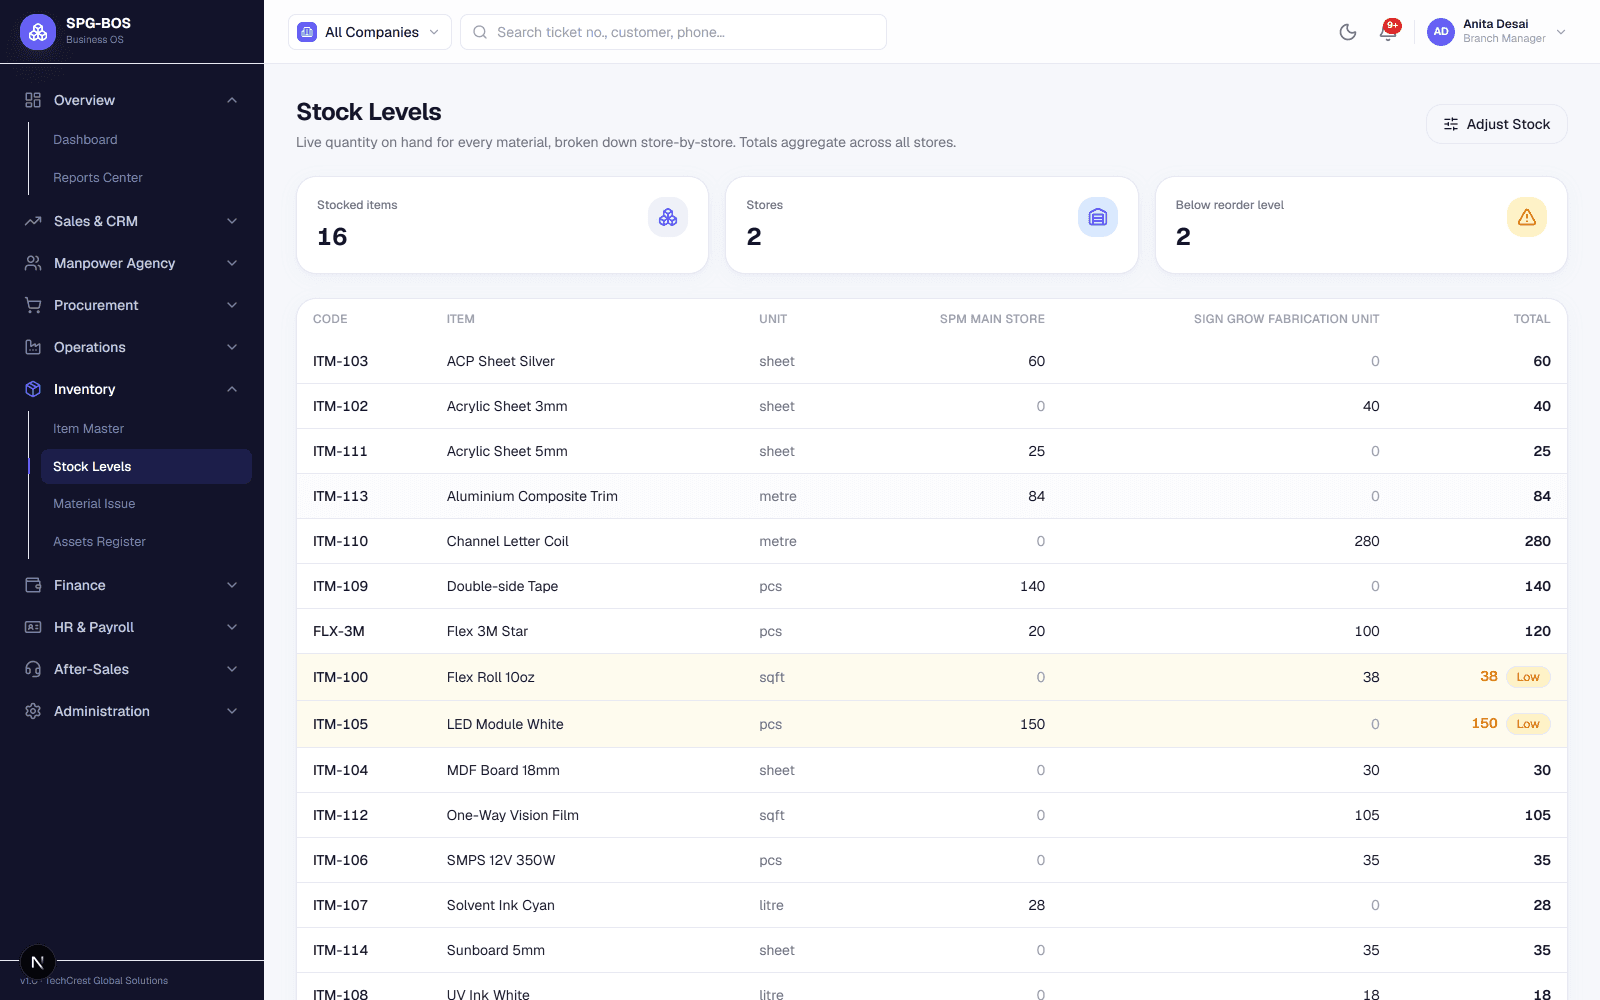Screen dimensions: 1600x1000
Task: Click the search magnifier icon
Action: pos(480,32)
